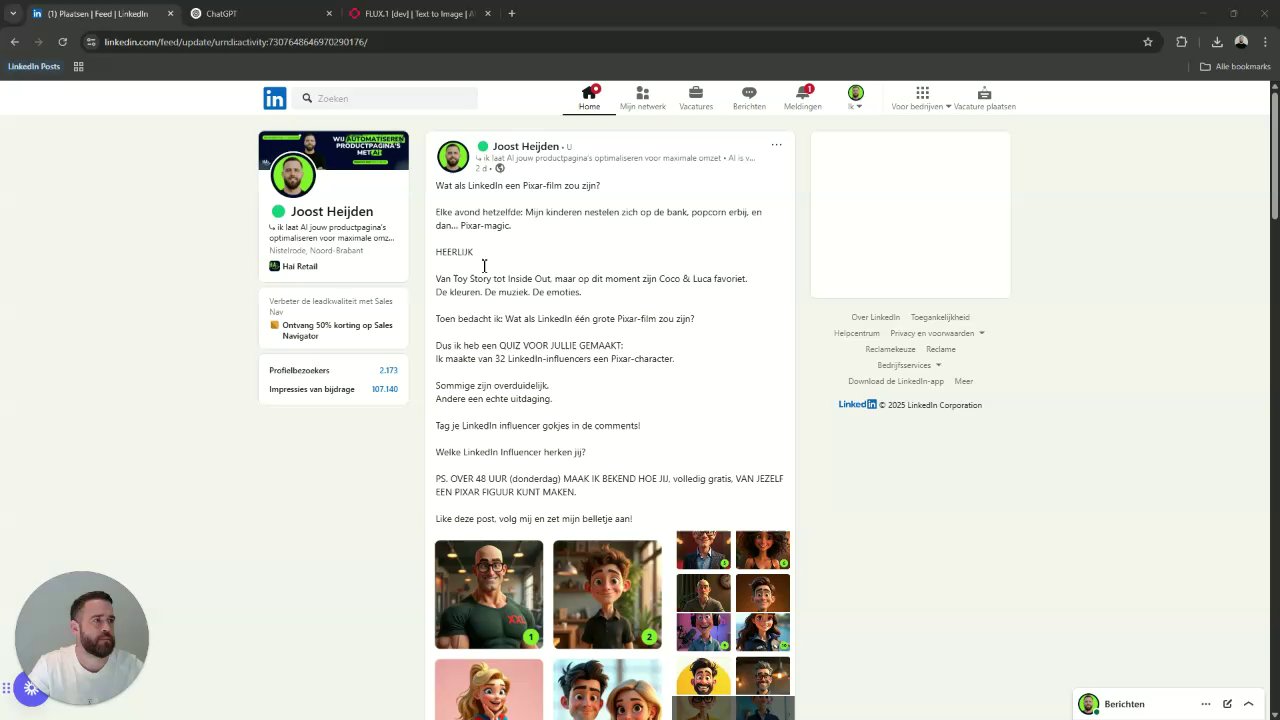The image size is (1280, 720).
Task: Click the messaging bar profile avatar
Action: (1089, 704)
